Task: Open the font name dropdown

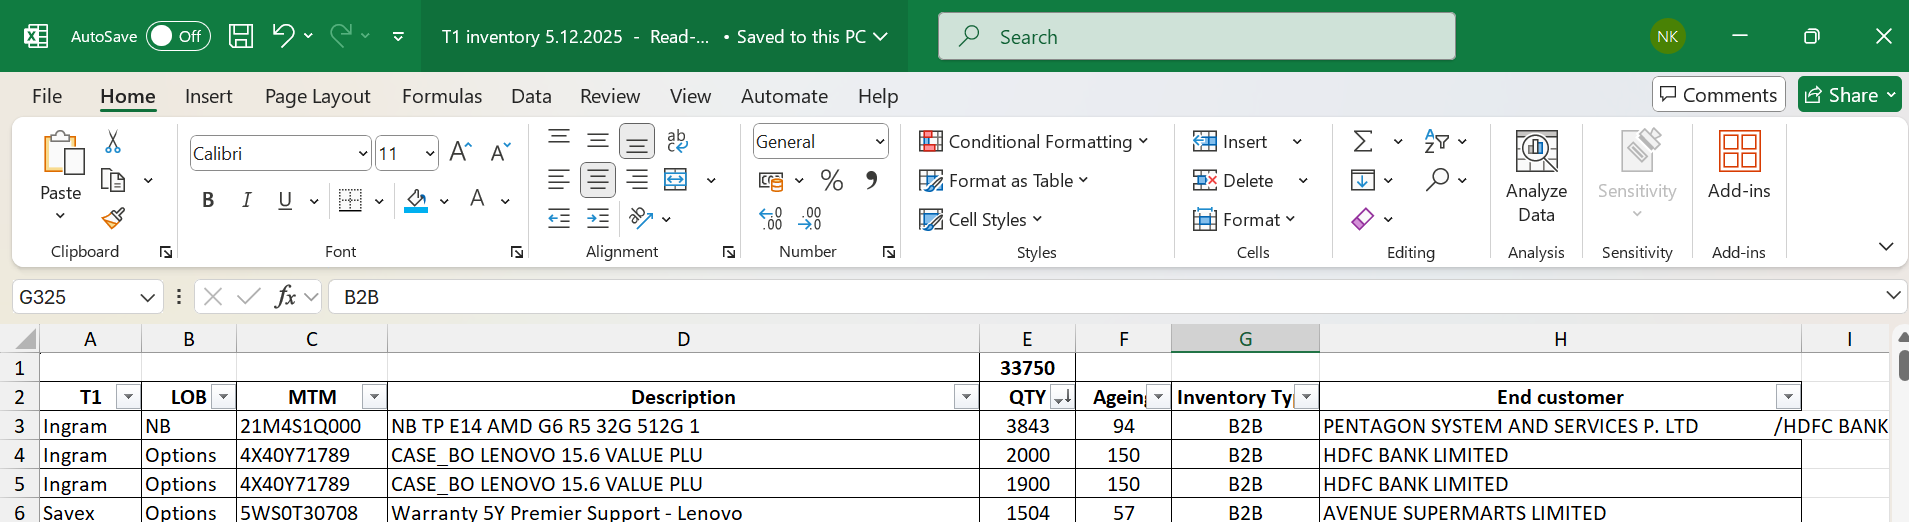Action: [362, 153]
